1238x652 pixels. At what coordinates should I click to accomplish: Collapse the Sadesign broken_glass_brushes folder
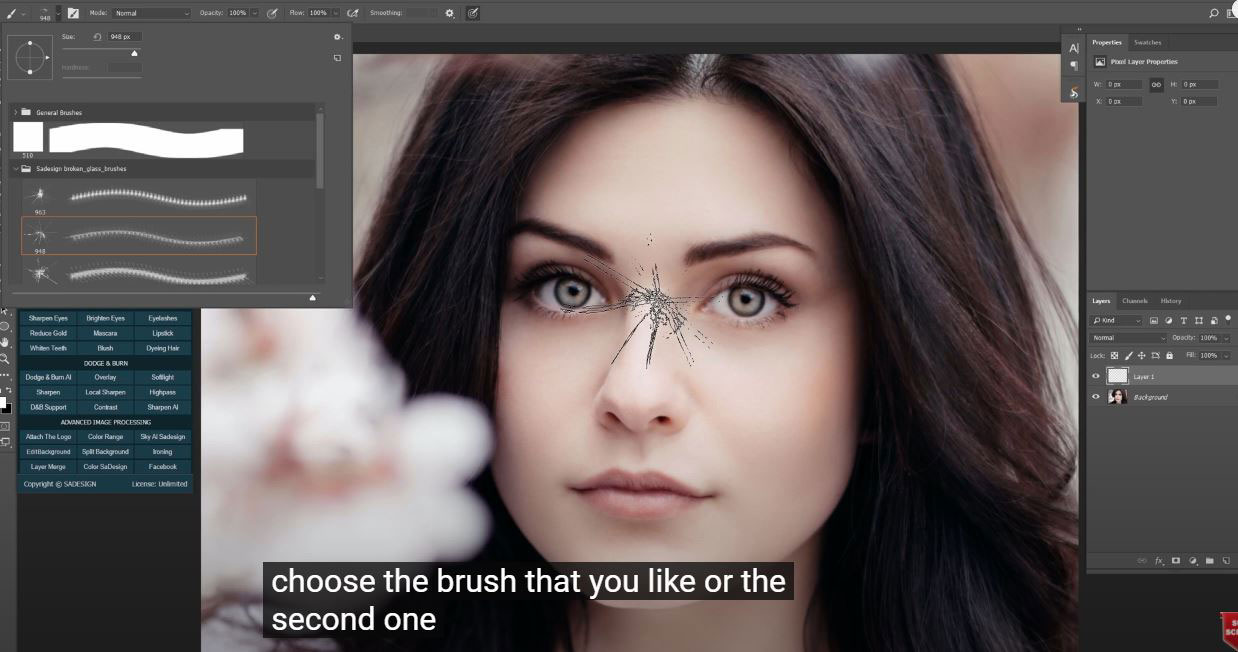point(15,169)
